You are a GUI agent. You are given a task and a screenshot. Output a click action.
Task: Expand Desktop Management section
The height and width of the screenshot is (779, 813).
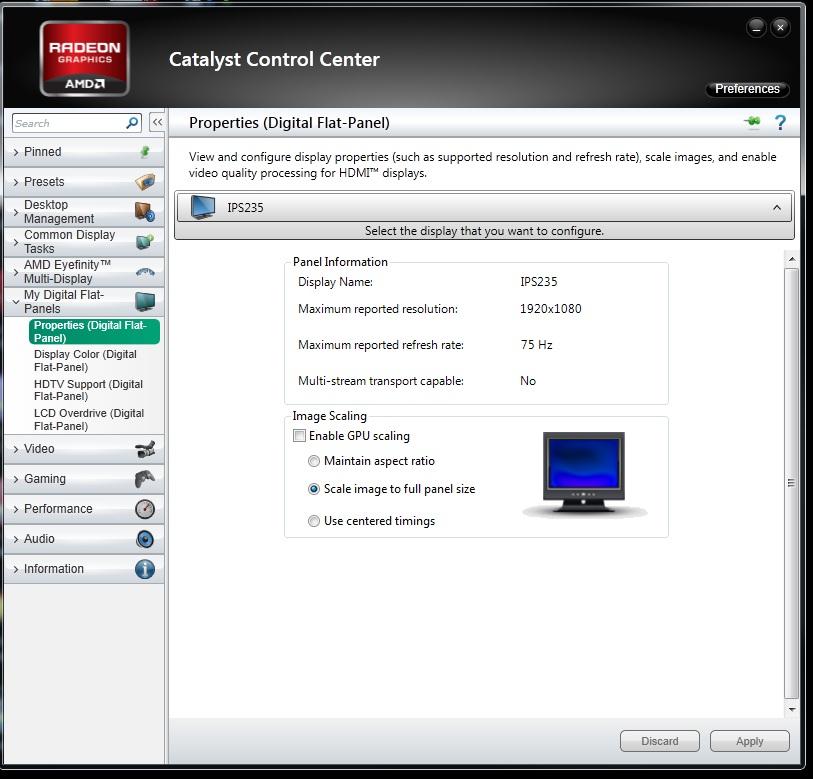[x=84, y=212]
